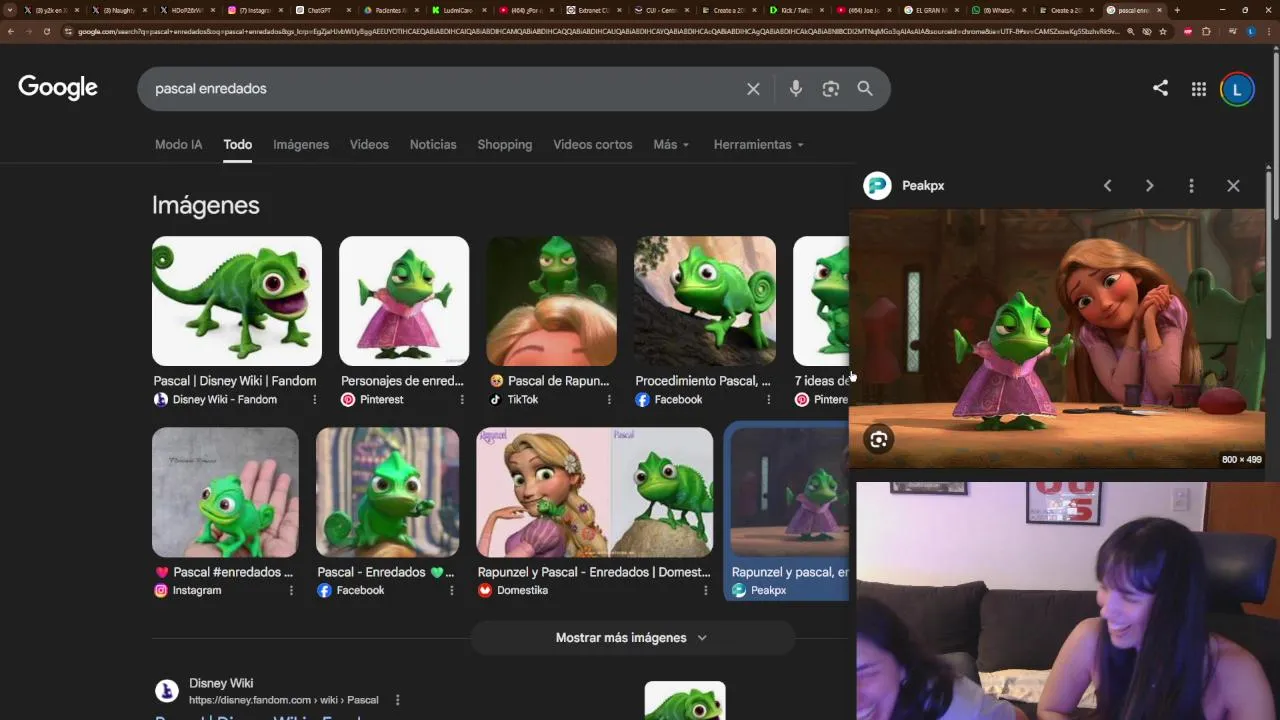Clear the search query with the X icon
1280x720 pixels.
point(753,89)
